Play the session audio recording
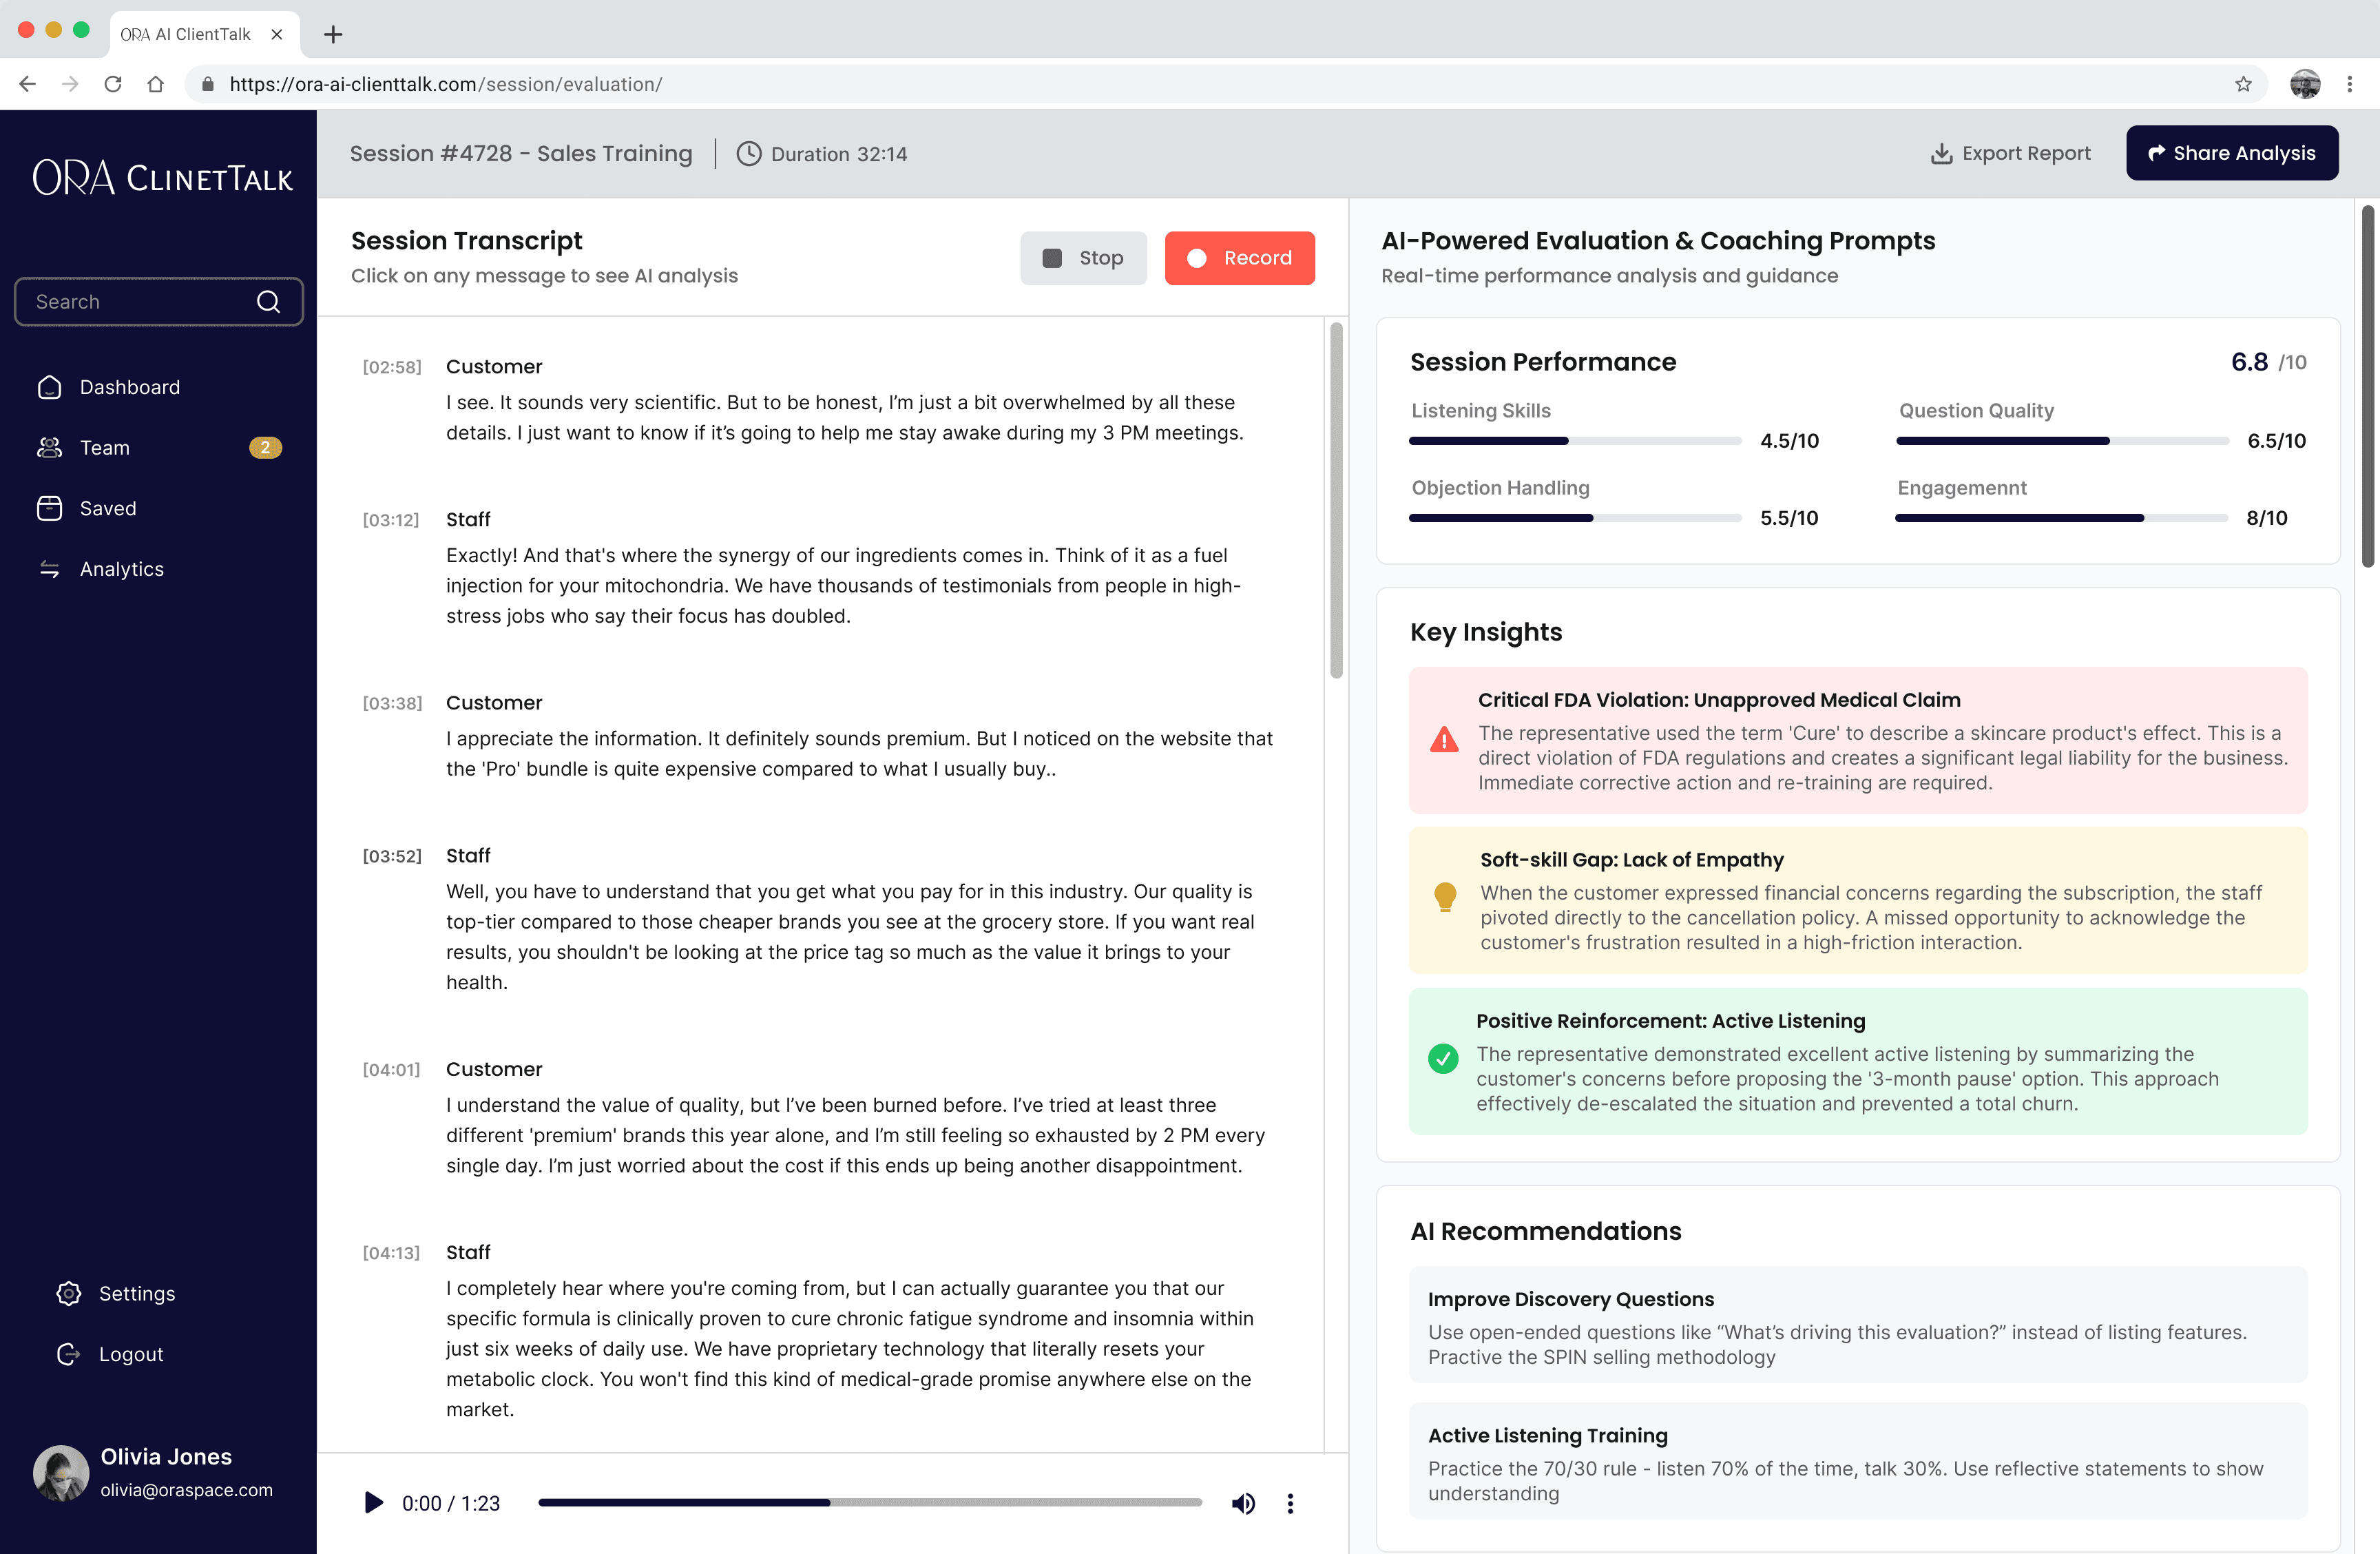 click(373, 1503)
